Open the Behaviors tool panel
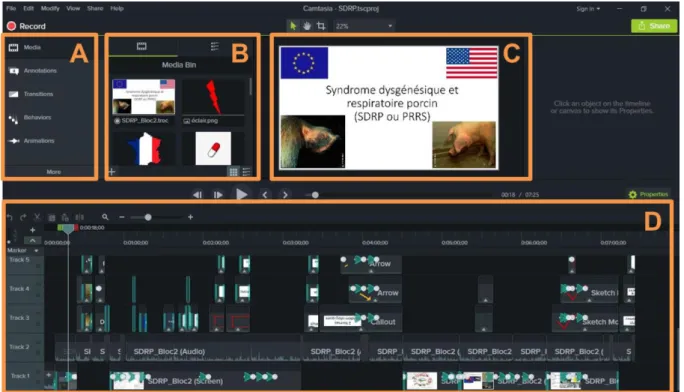684x392 pixels. [x=38, y=118]
